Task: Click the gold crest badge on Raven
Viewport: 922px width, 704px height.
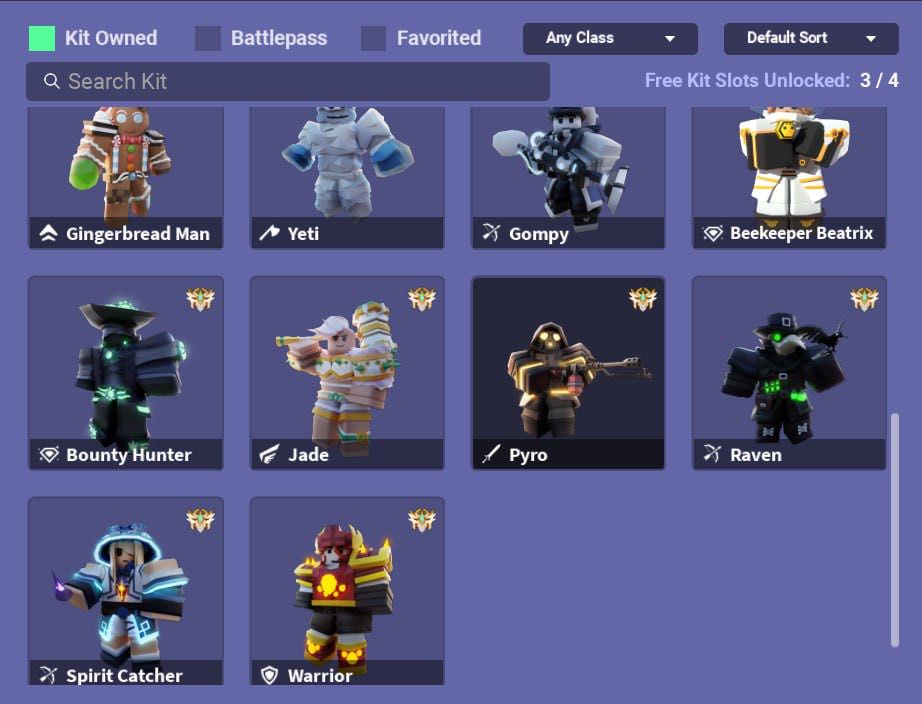Action: 864,299
